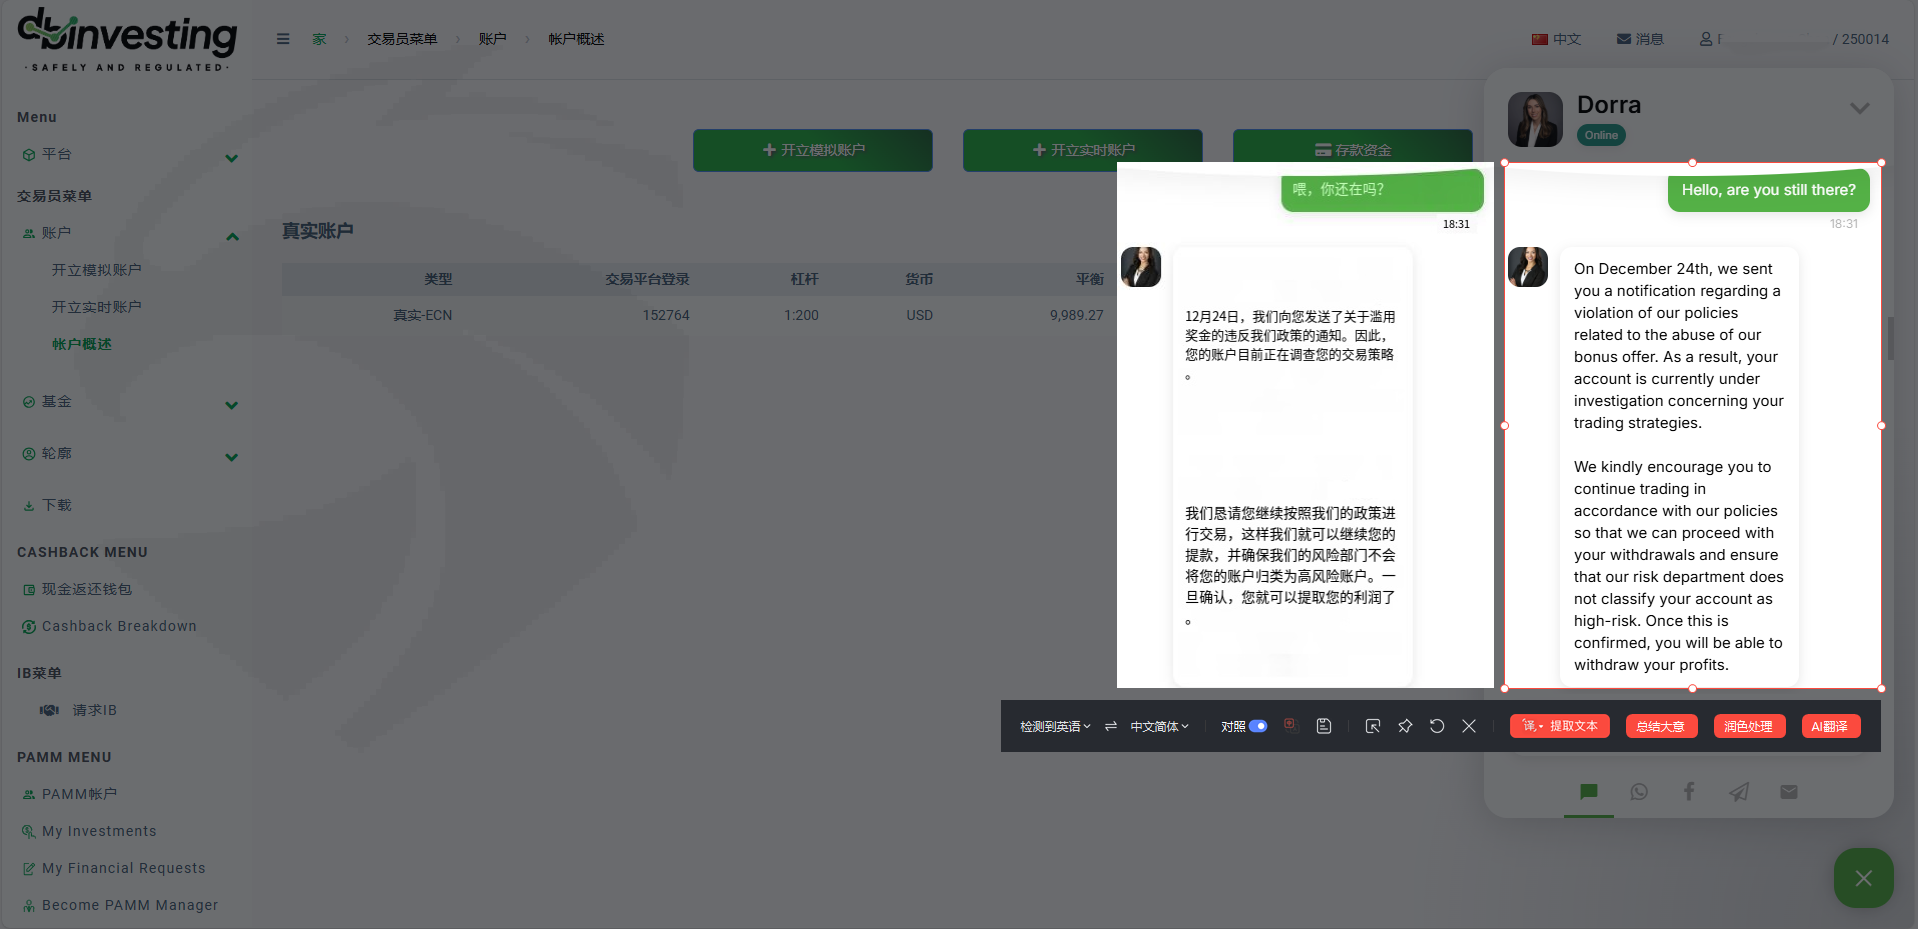This screenshot has width=1918, height=929.
Task: Click the 交易员菜单 breadcrumb
Action: coord(402,39)
